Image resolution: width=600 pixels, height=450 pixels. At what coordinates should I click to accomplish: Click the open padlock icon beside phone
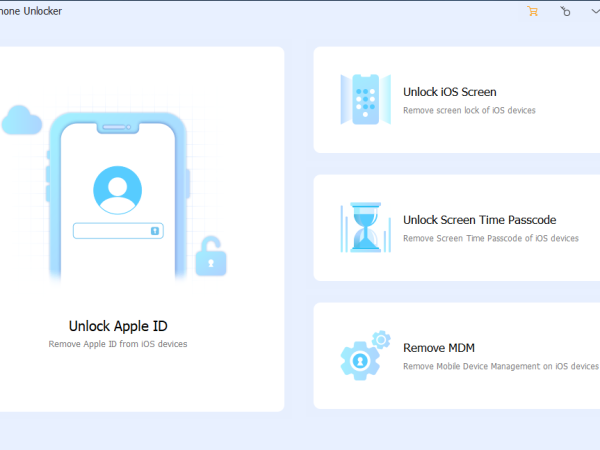210,256
